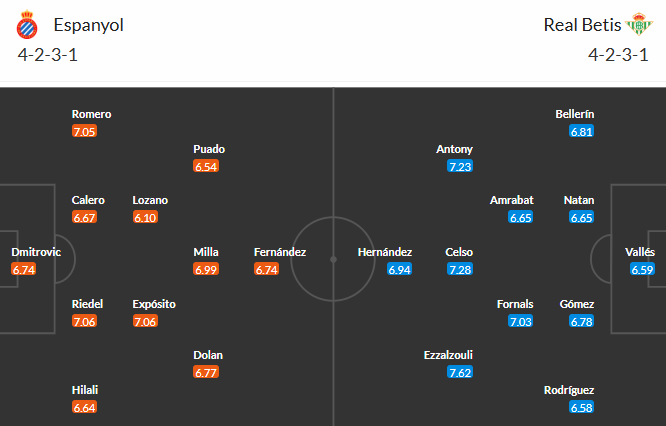Click Lo Celso's 7.28 rating badge
This screenshot has width=666, height=426.
[x=460, y=269]
